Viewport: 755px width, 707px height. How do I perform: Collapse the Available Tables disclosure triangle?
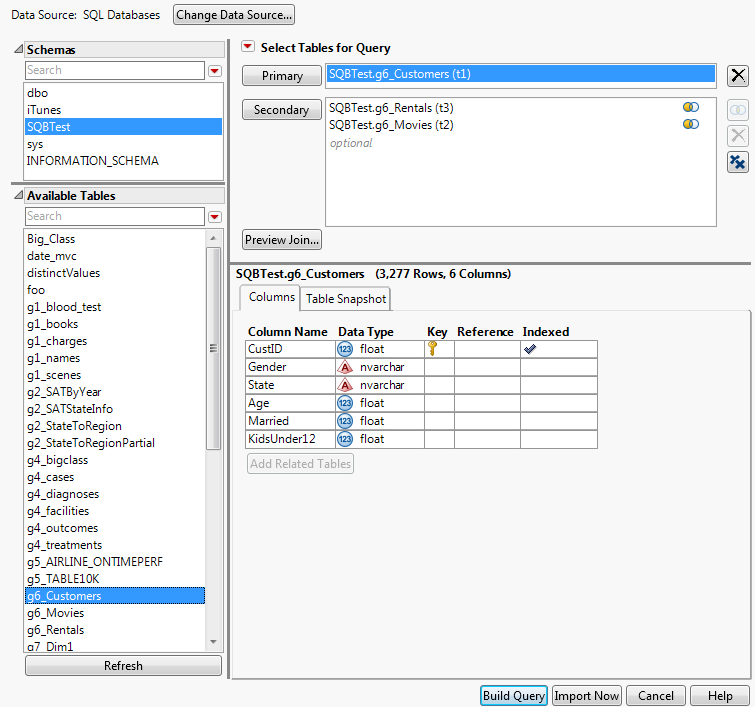(18, 196)
